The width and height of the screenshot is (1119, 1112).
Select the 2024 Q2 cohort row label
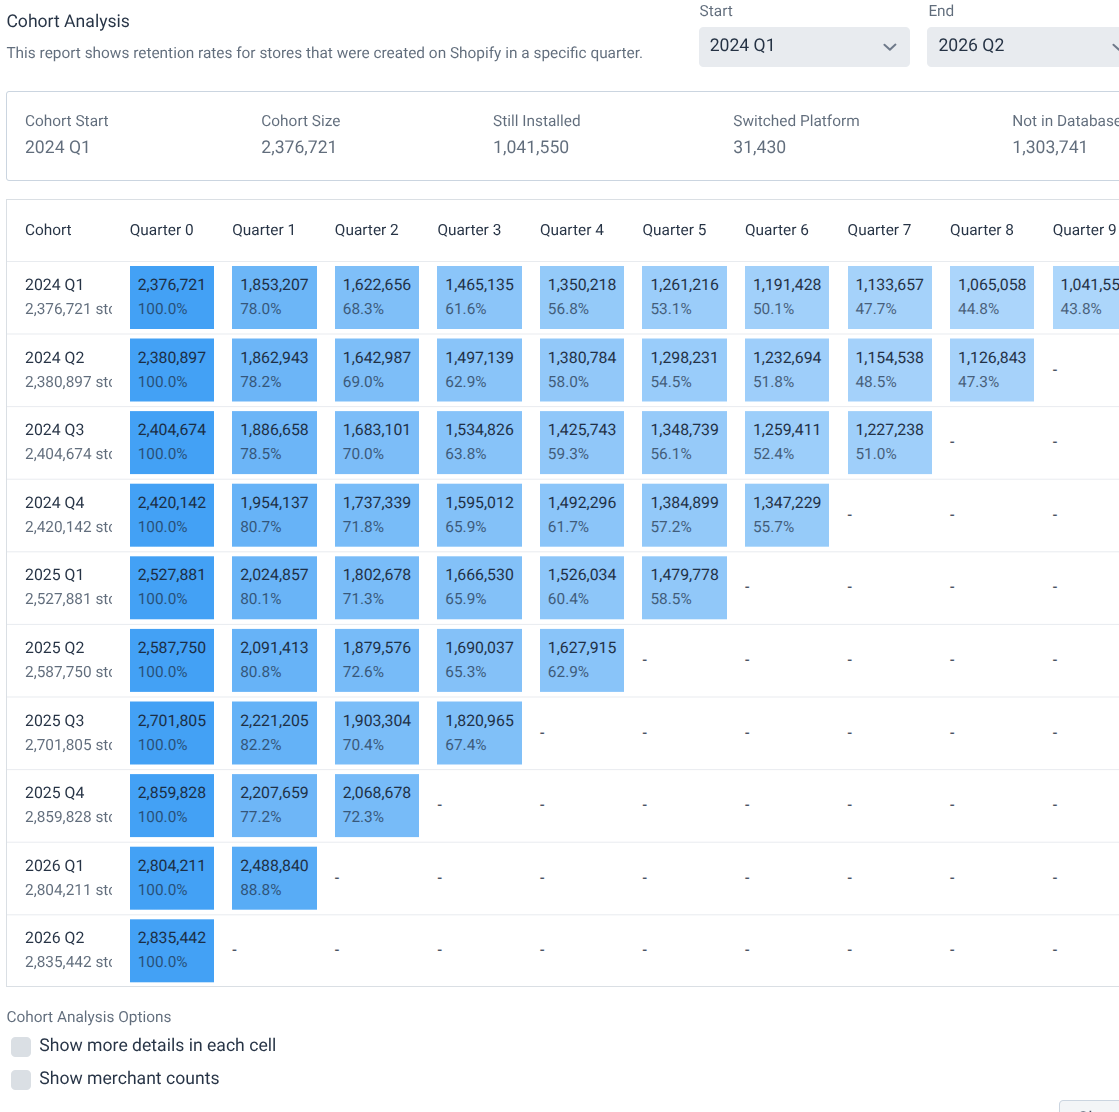click(x=54, y=358)
